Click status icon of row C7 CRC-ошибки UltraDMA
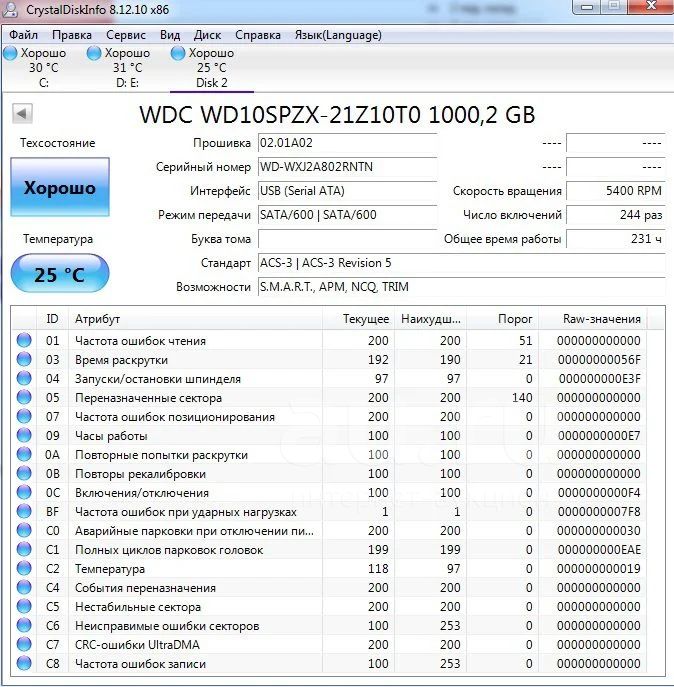This screenshot has width=674, height=687. point(24,644)
